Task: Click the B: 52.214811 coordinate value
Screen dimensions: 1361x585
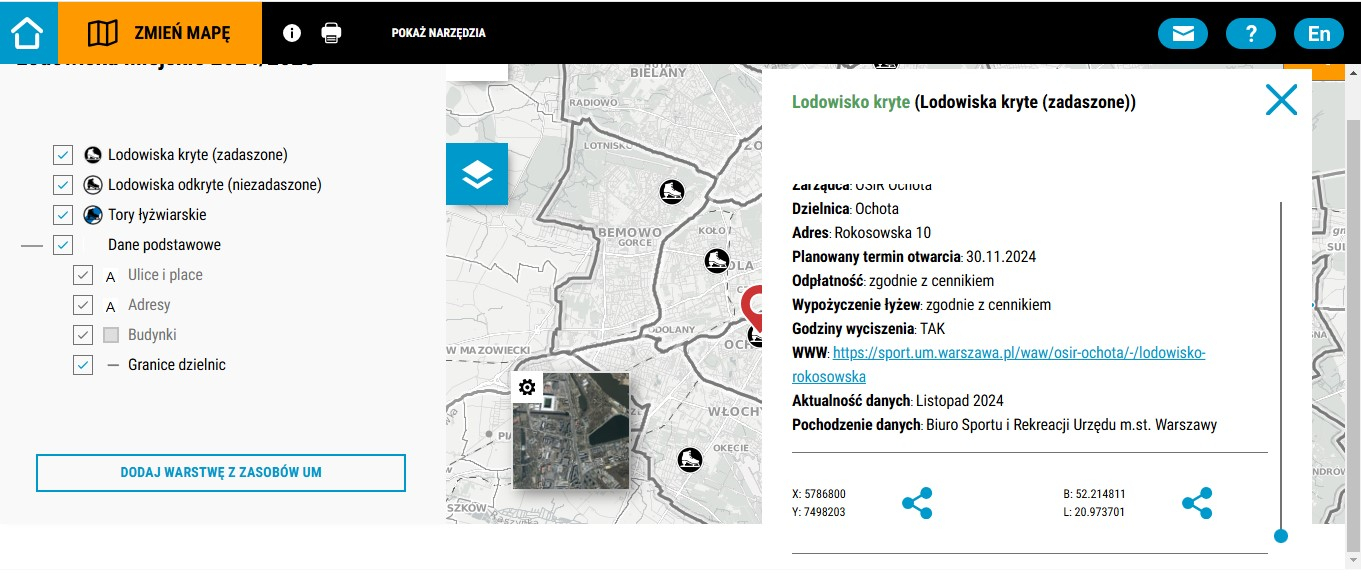Action: (x=1094, y=494)
